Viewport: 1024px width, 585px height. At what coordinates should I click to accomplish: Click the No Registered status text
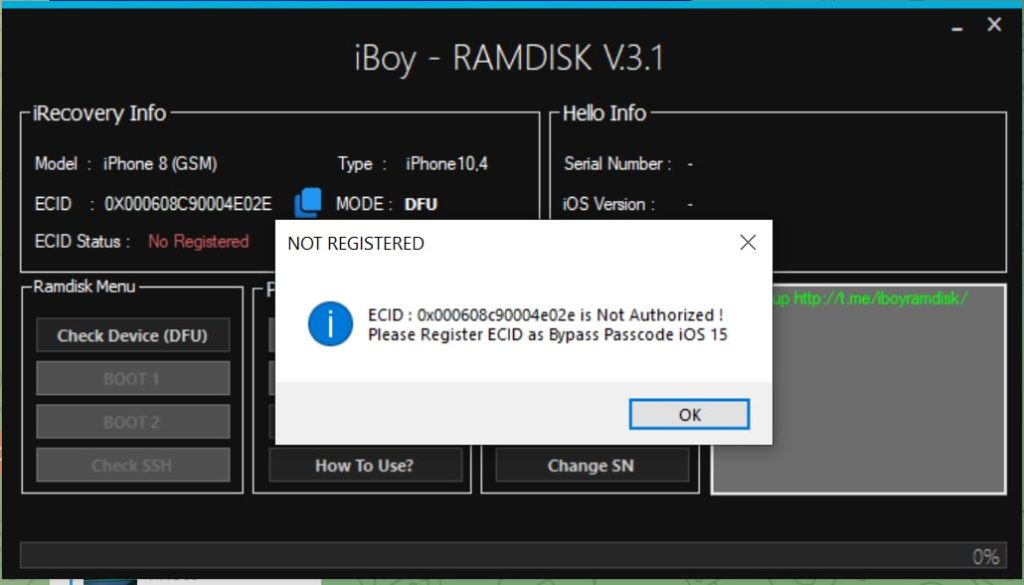point(199,242)
